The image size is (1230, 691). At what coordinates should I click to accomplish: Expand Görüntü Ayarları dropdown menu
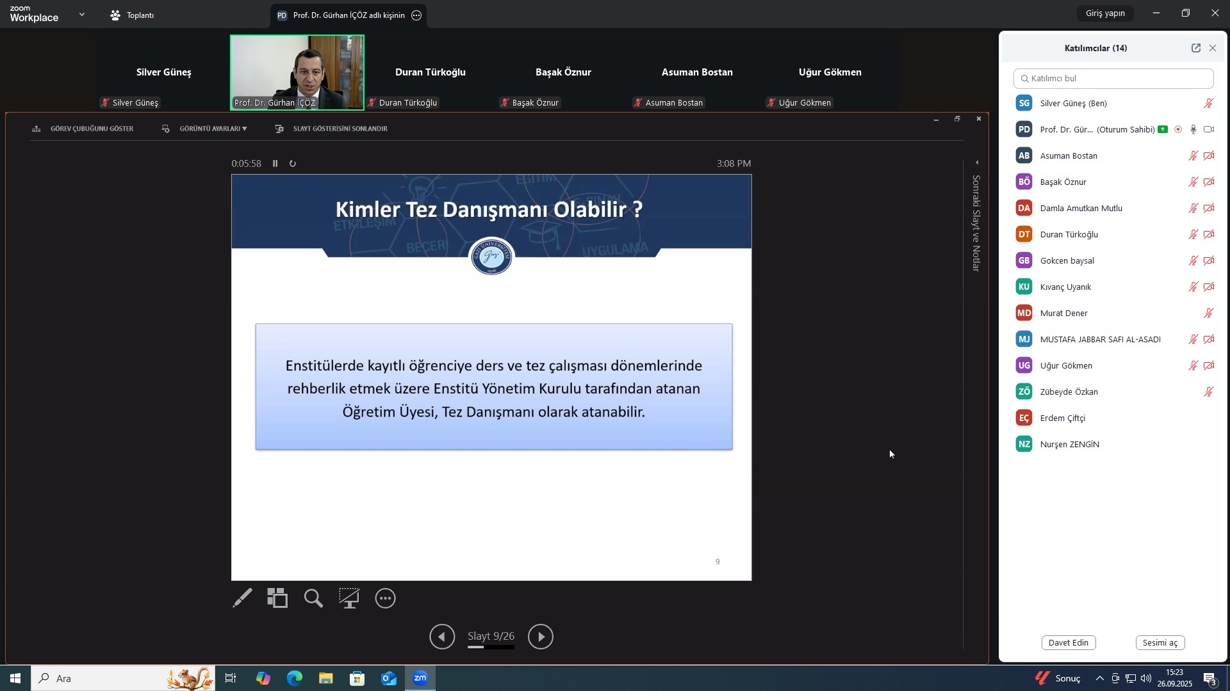(x=204, y=129)
